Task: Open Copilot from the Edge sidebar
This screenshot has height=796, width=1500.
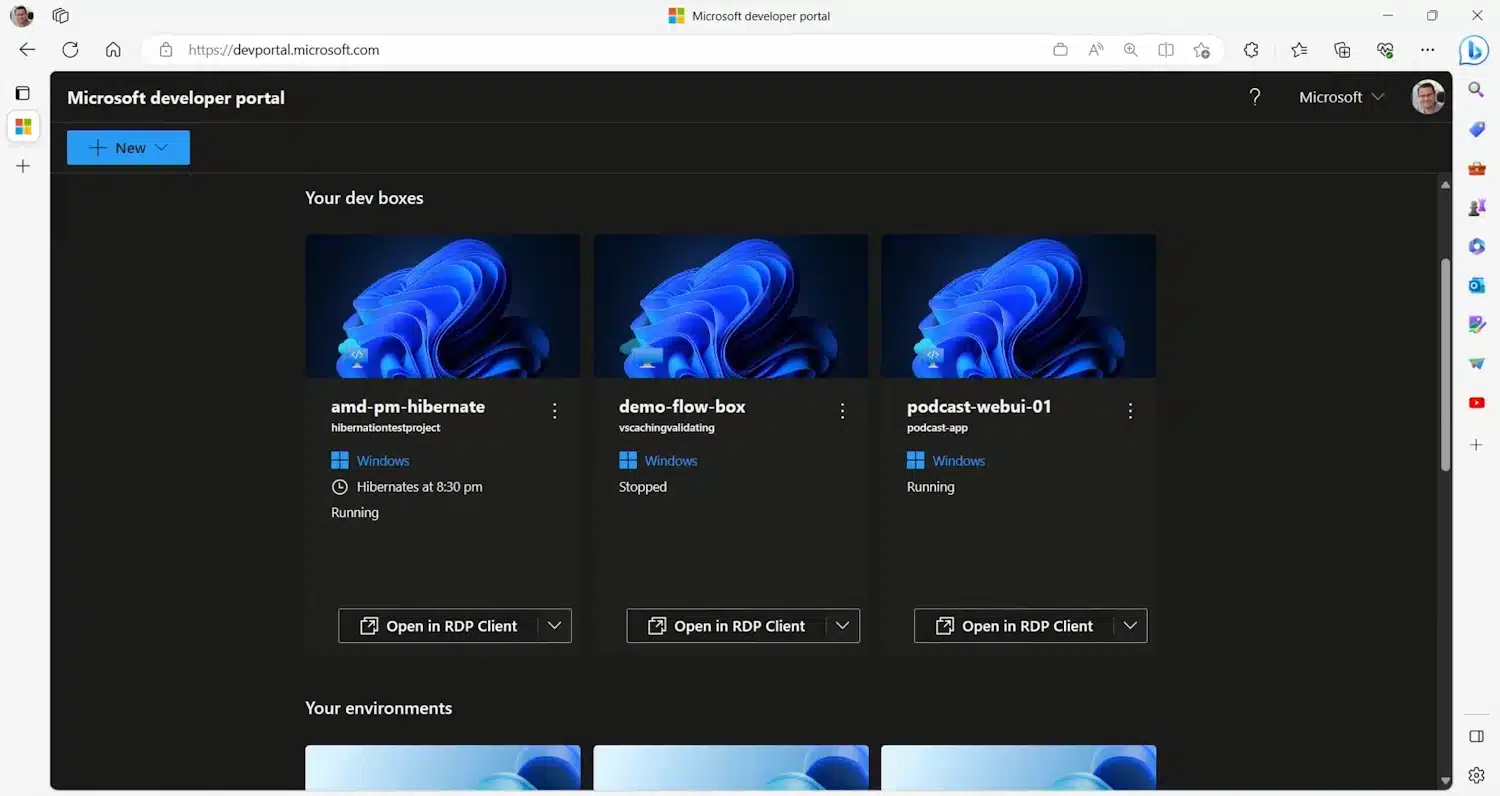Action: tap(1474, 50)
